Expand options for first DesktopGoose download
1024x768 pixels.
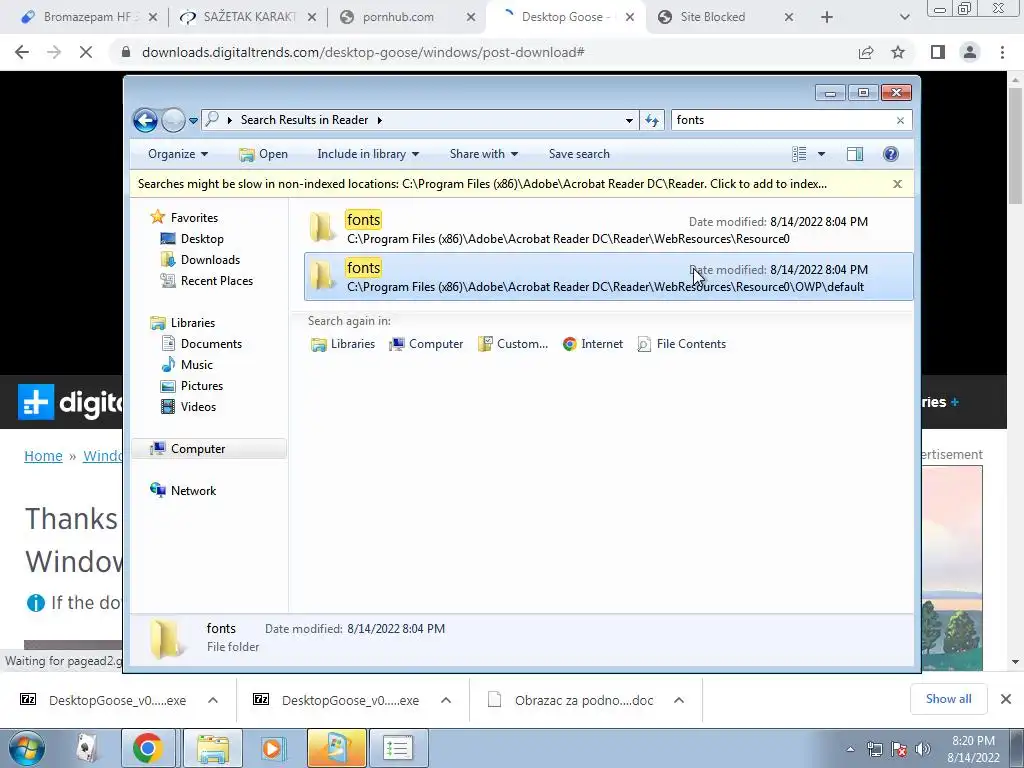213,700
